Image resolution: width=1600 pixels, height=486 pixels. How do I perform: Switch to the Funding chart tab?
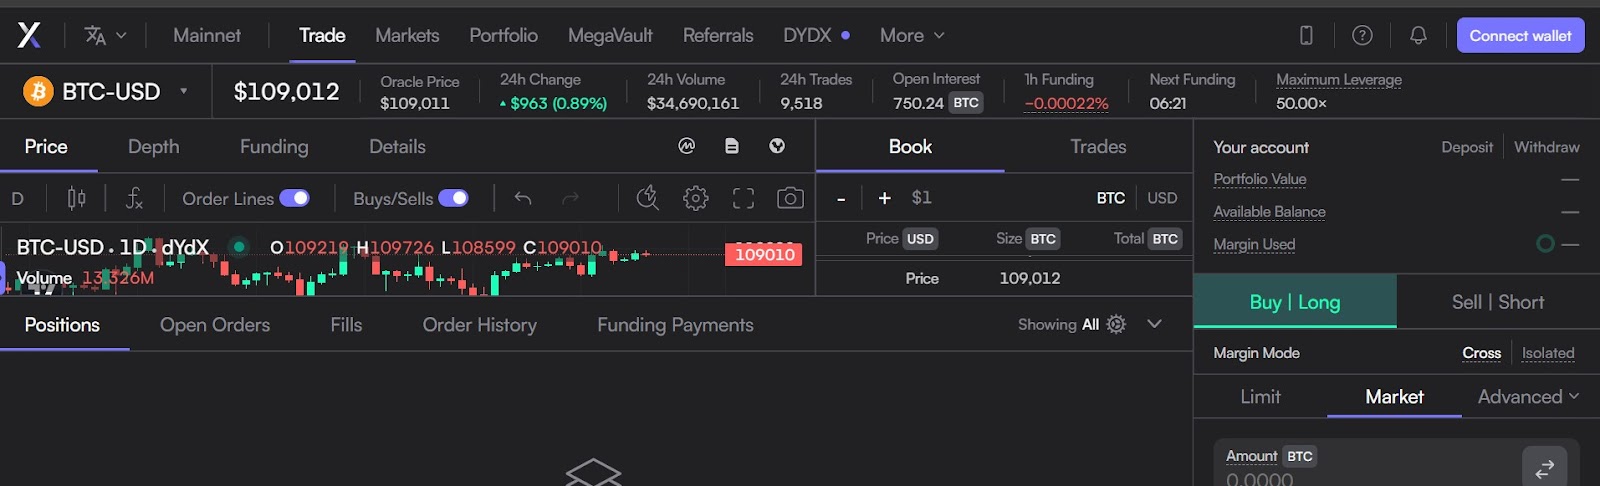pyautogui.click(x=274, y=146)
